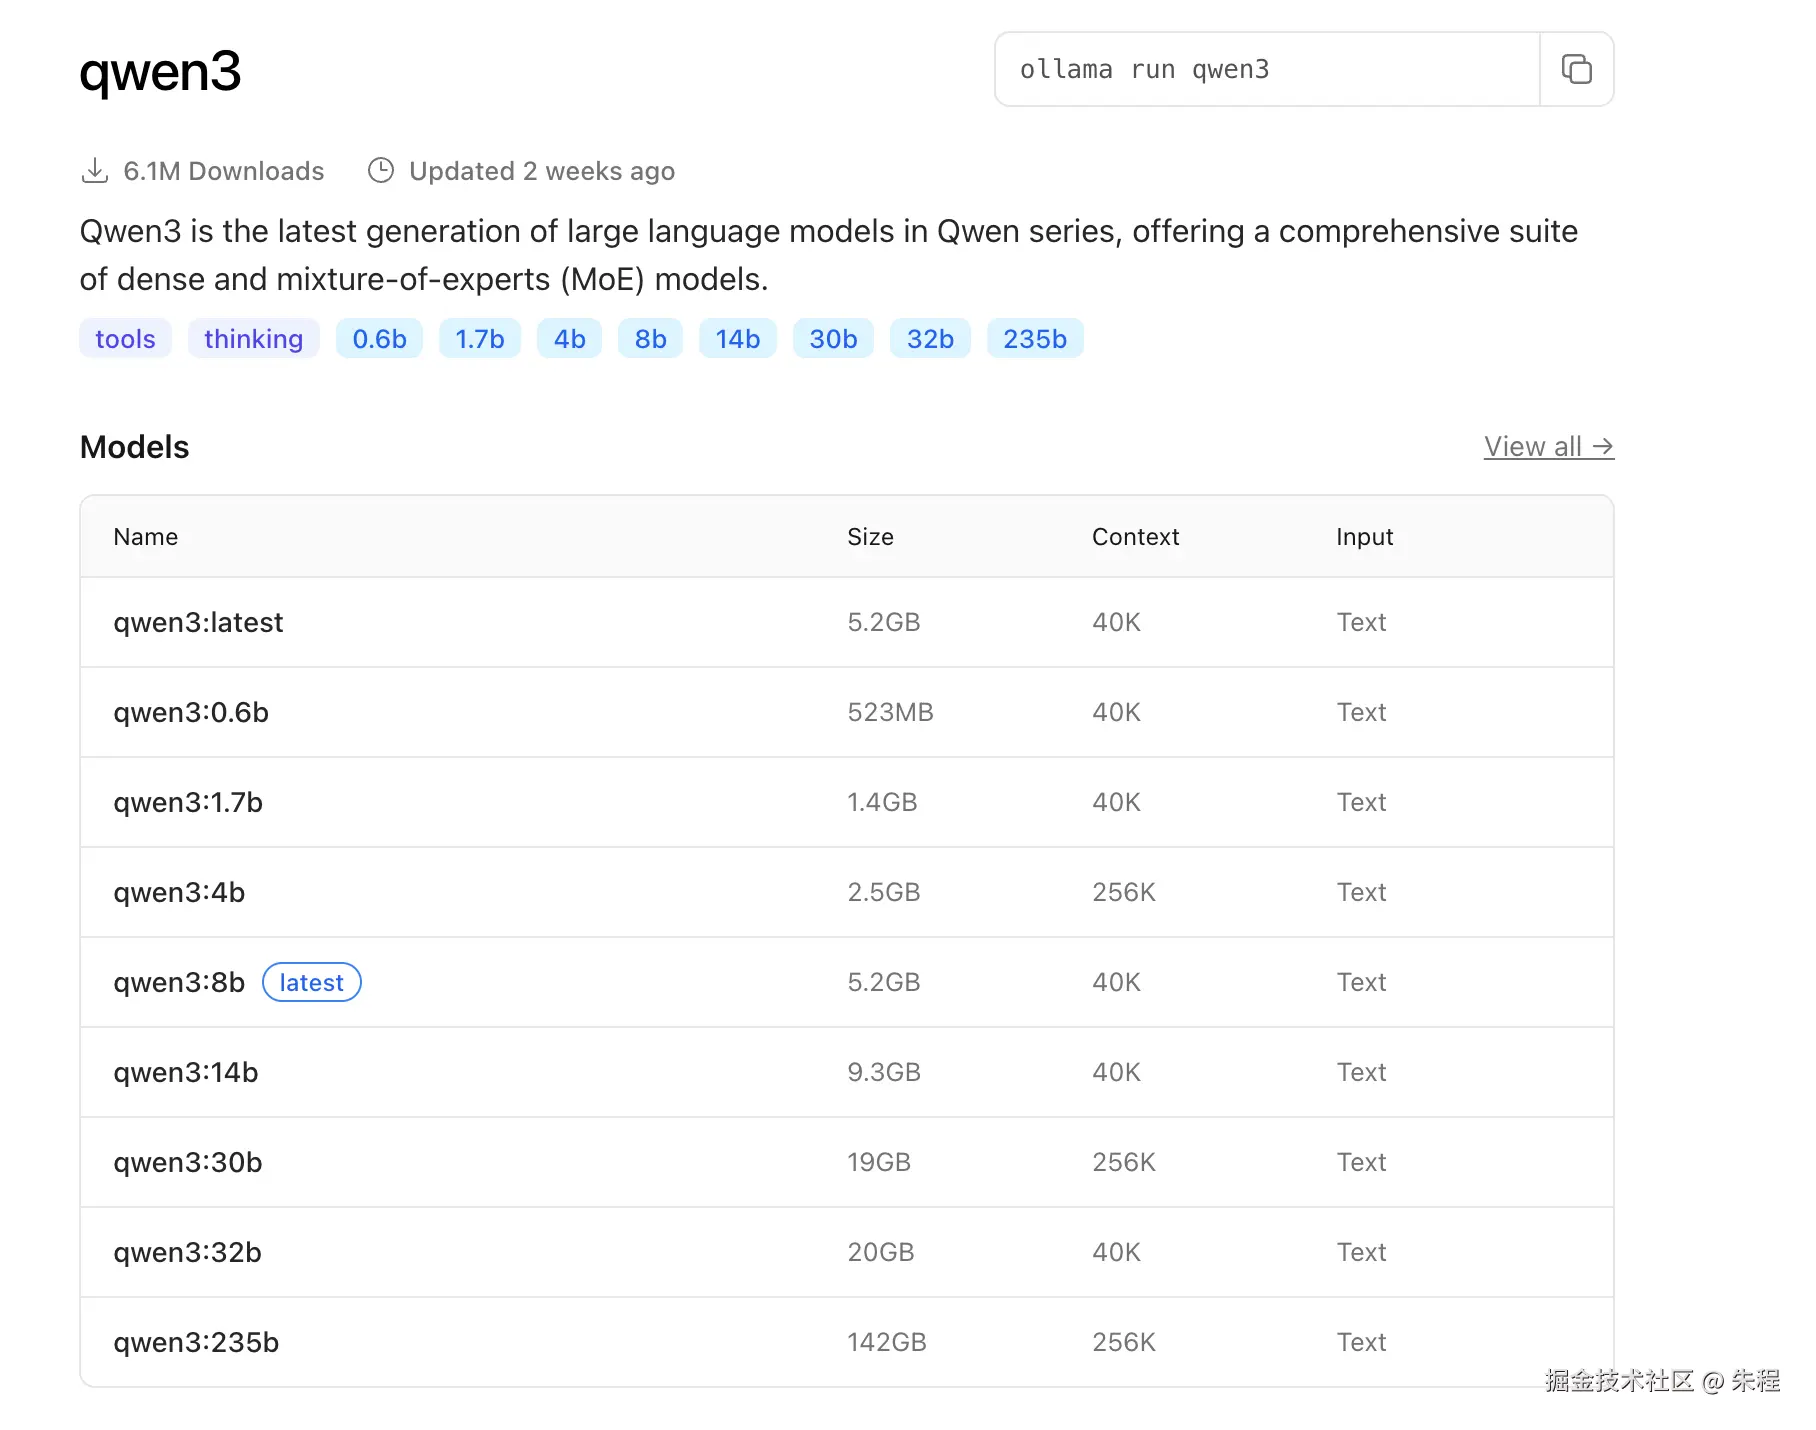Click the clock icon beside Updated
The height and width of the screenshot is (1430, 1816).
[x=381, y=171]
